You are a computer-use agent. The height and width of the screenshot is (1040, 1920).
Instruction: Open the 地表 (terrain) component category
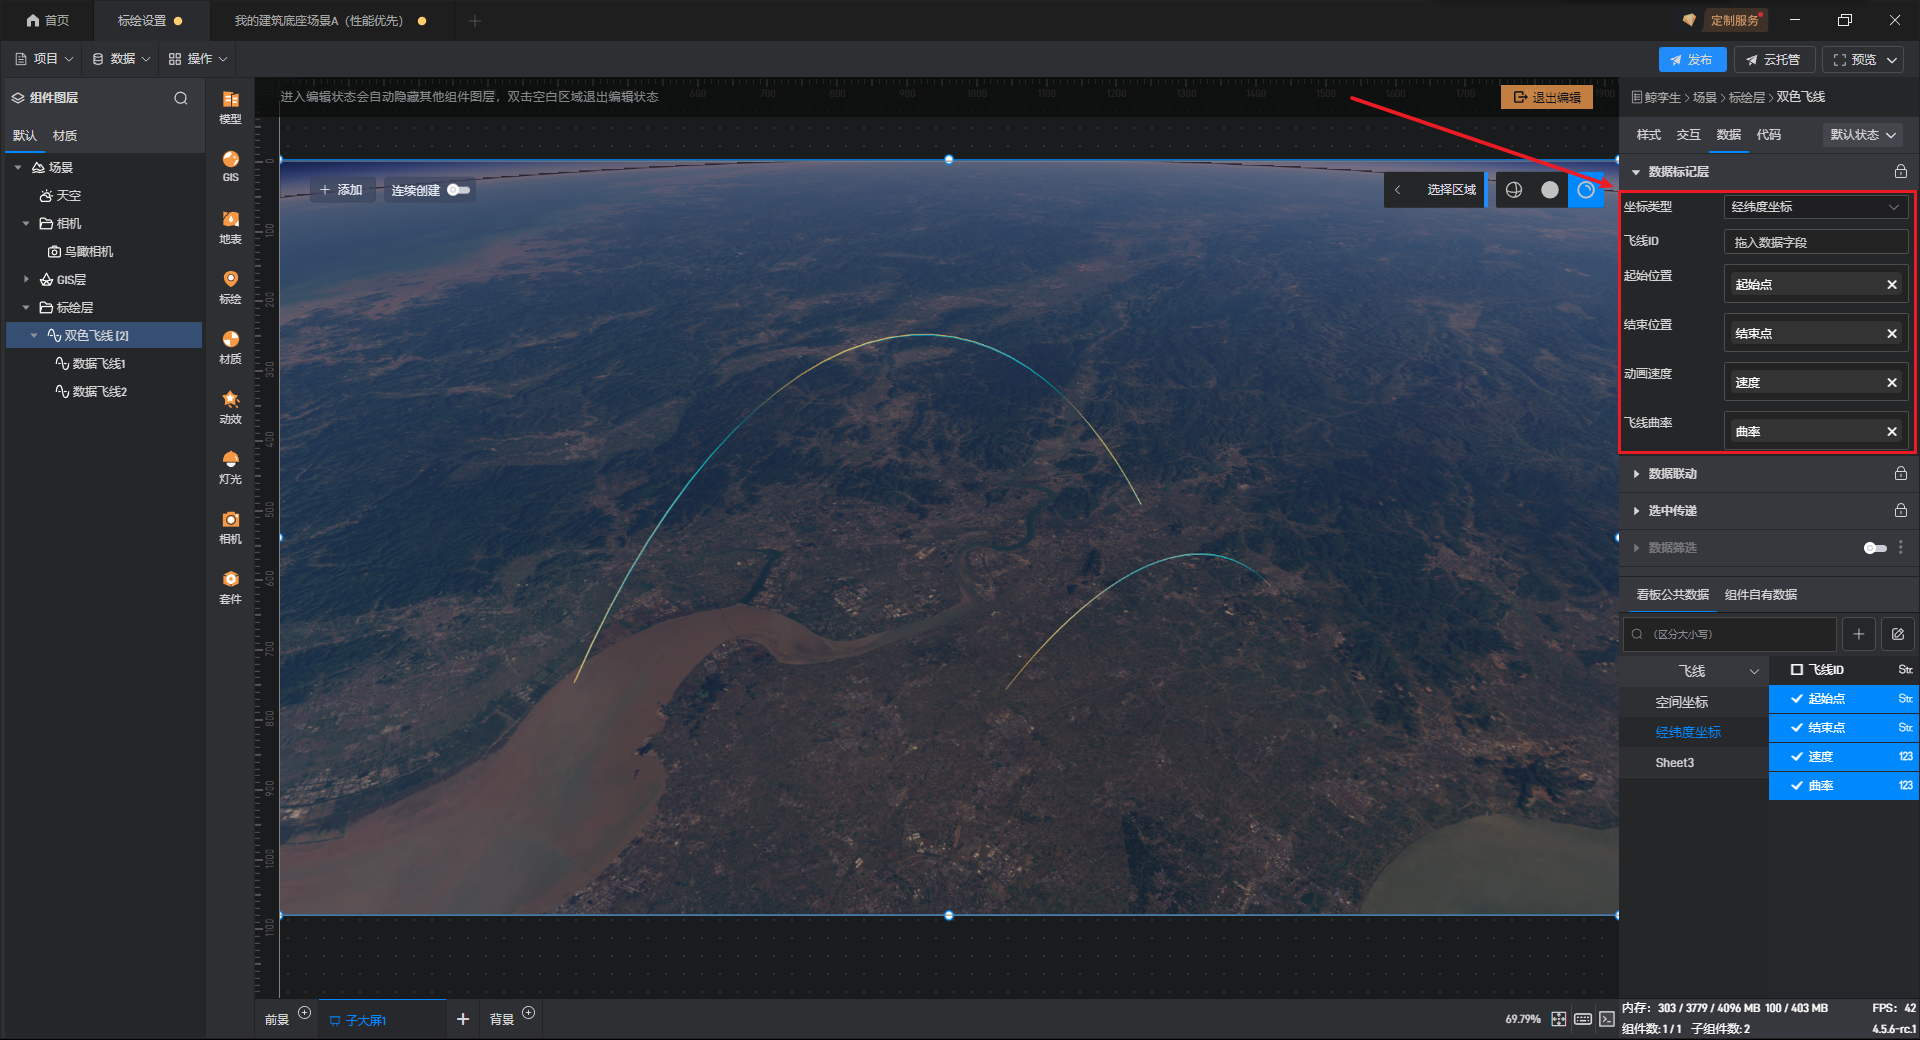(x=230, y=227)
